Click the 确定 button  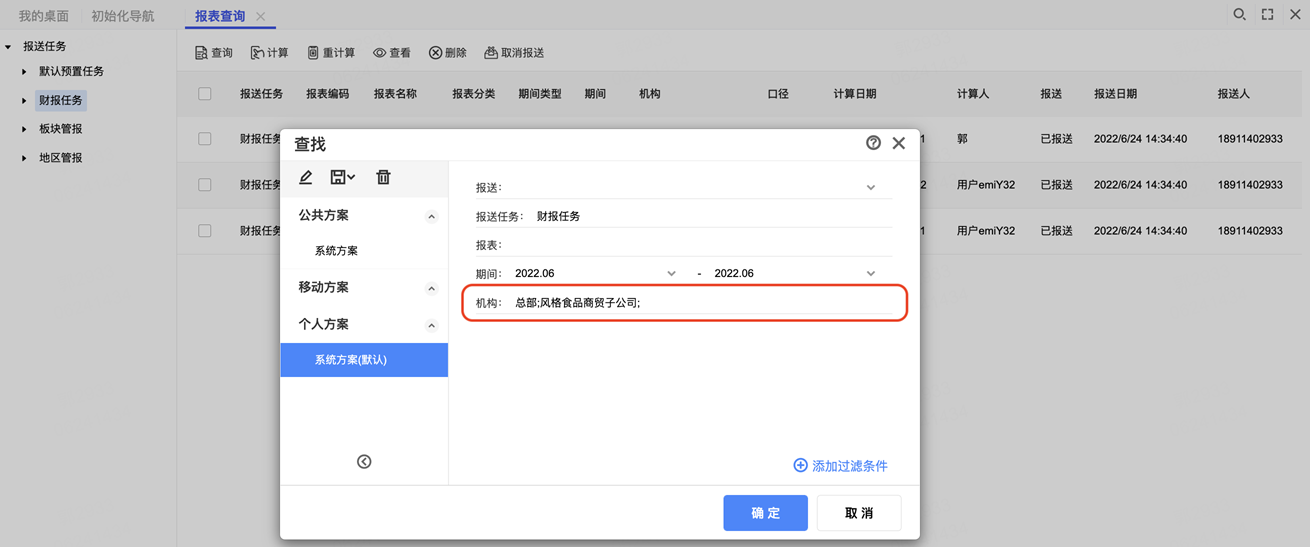pyautogui.click(x=765, y=513)
